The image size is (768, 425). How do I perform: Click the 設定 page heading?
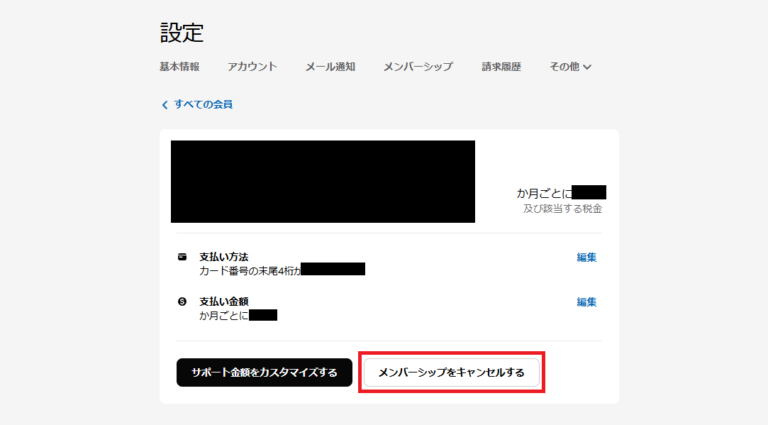182,32
